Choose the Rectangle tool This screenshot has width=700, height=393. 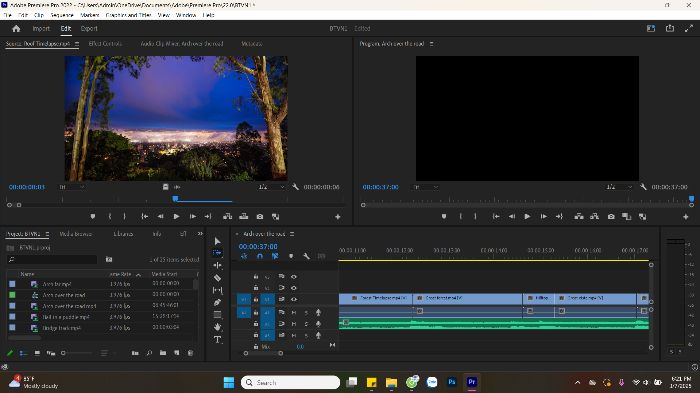click(x=217, y=315)
